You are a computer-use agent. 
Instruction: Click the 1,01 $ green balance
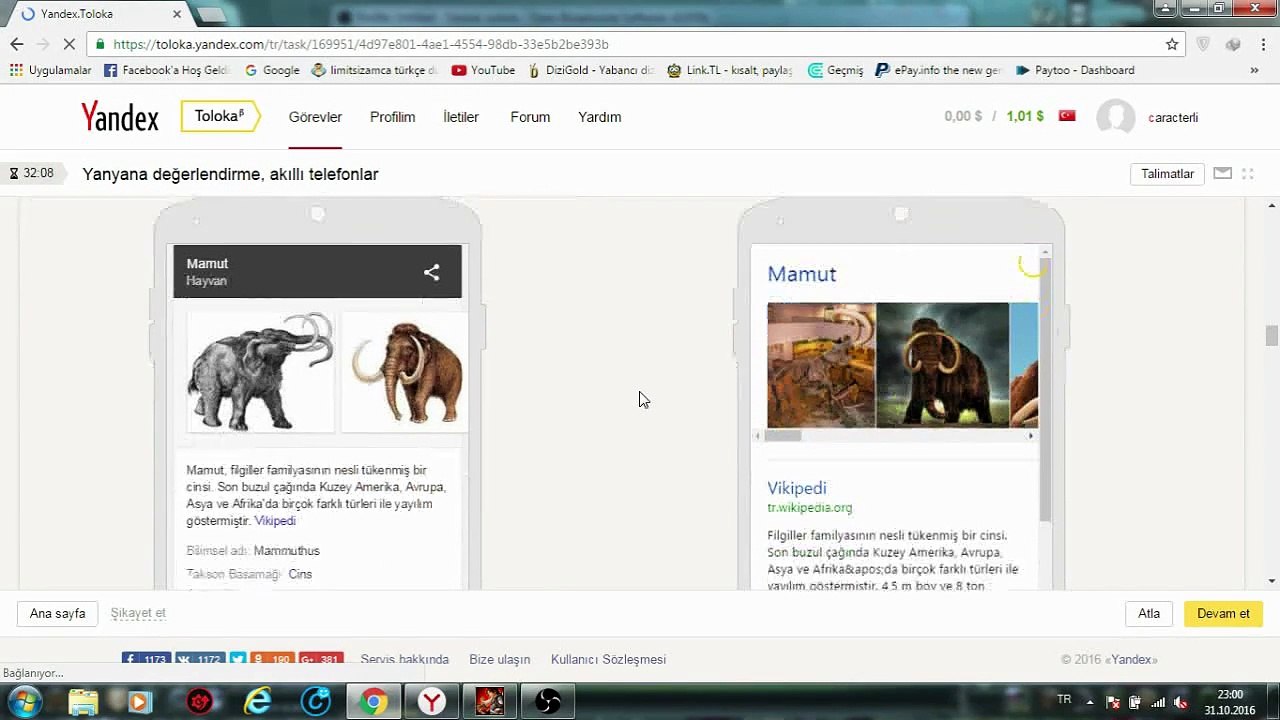click(1025, 116)
